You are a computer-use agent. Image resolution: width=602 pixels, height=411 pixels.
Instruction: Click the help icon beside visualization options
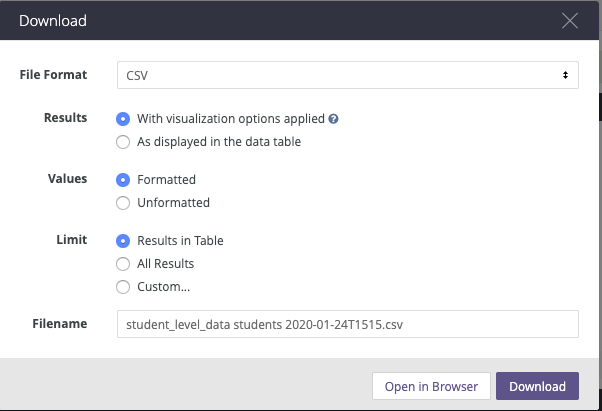coord(333,119)
